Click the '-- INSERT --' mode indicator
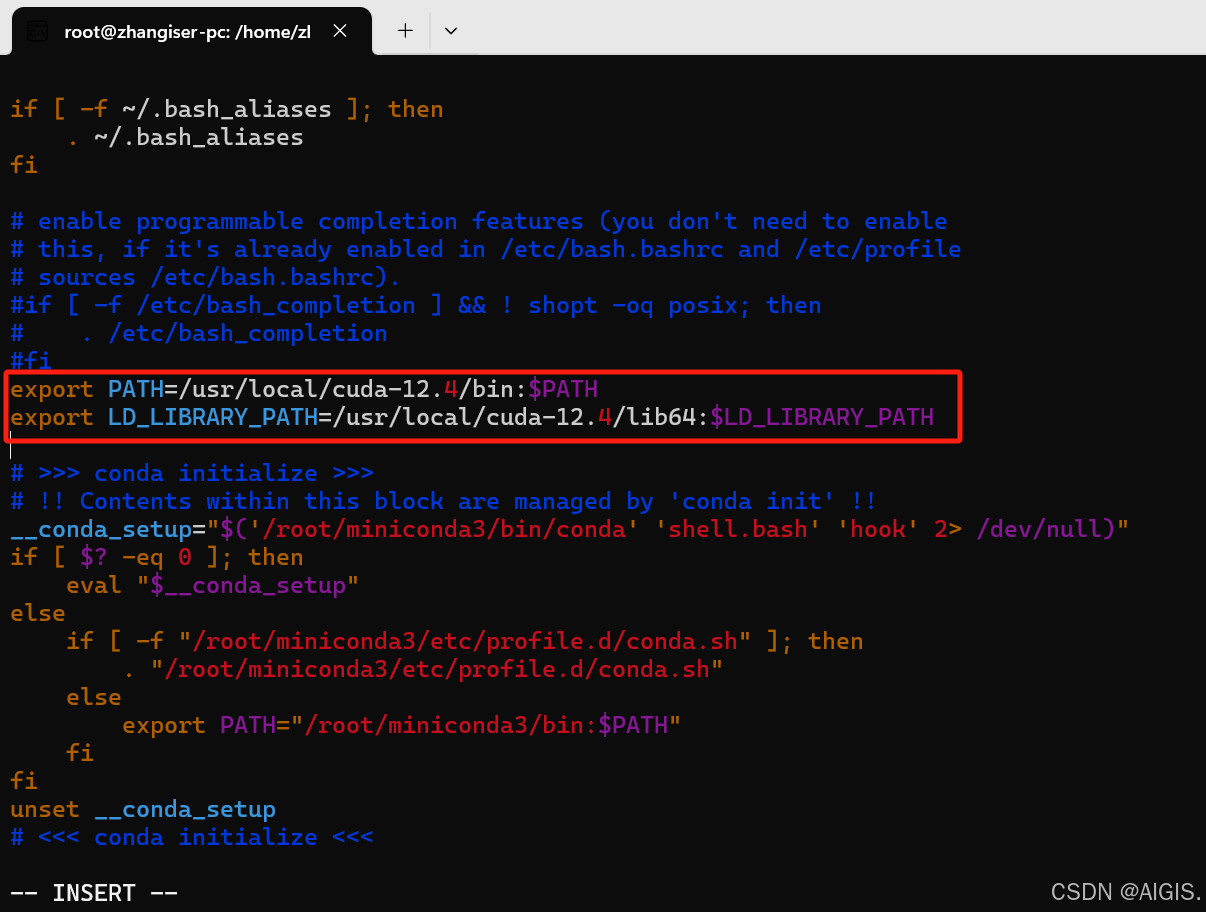This screenshot has width=1206, height=912. tap(94, 893)
